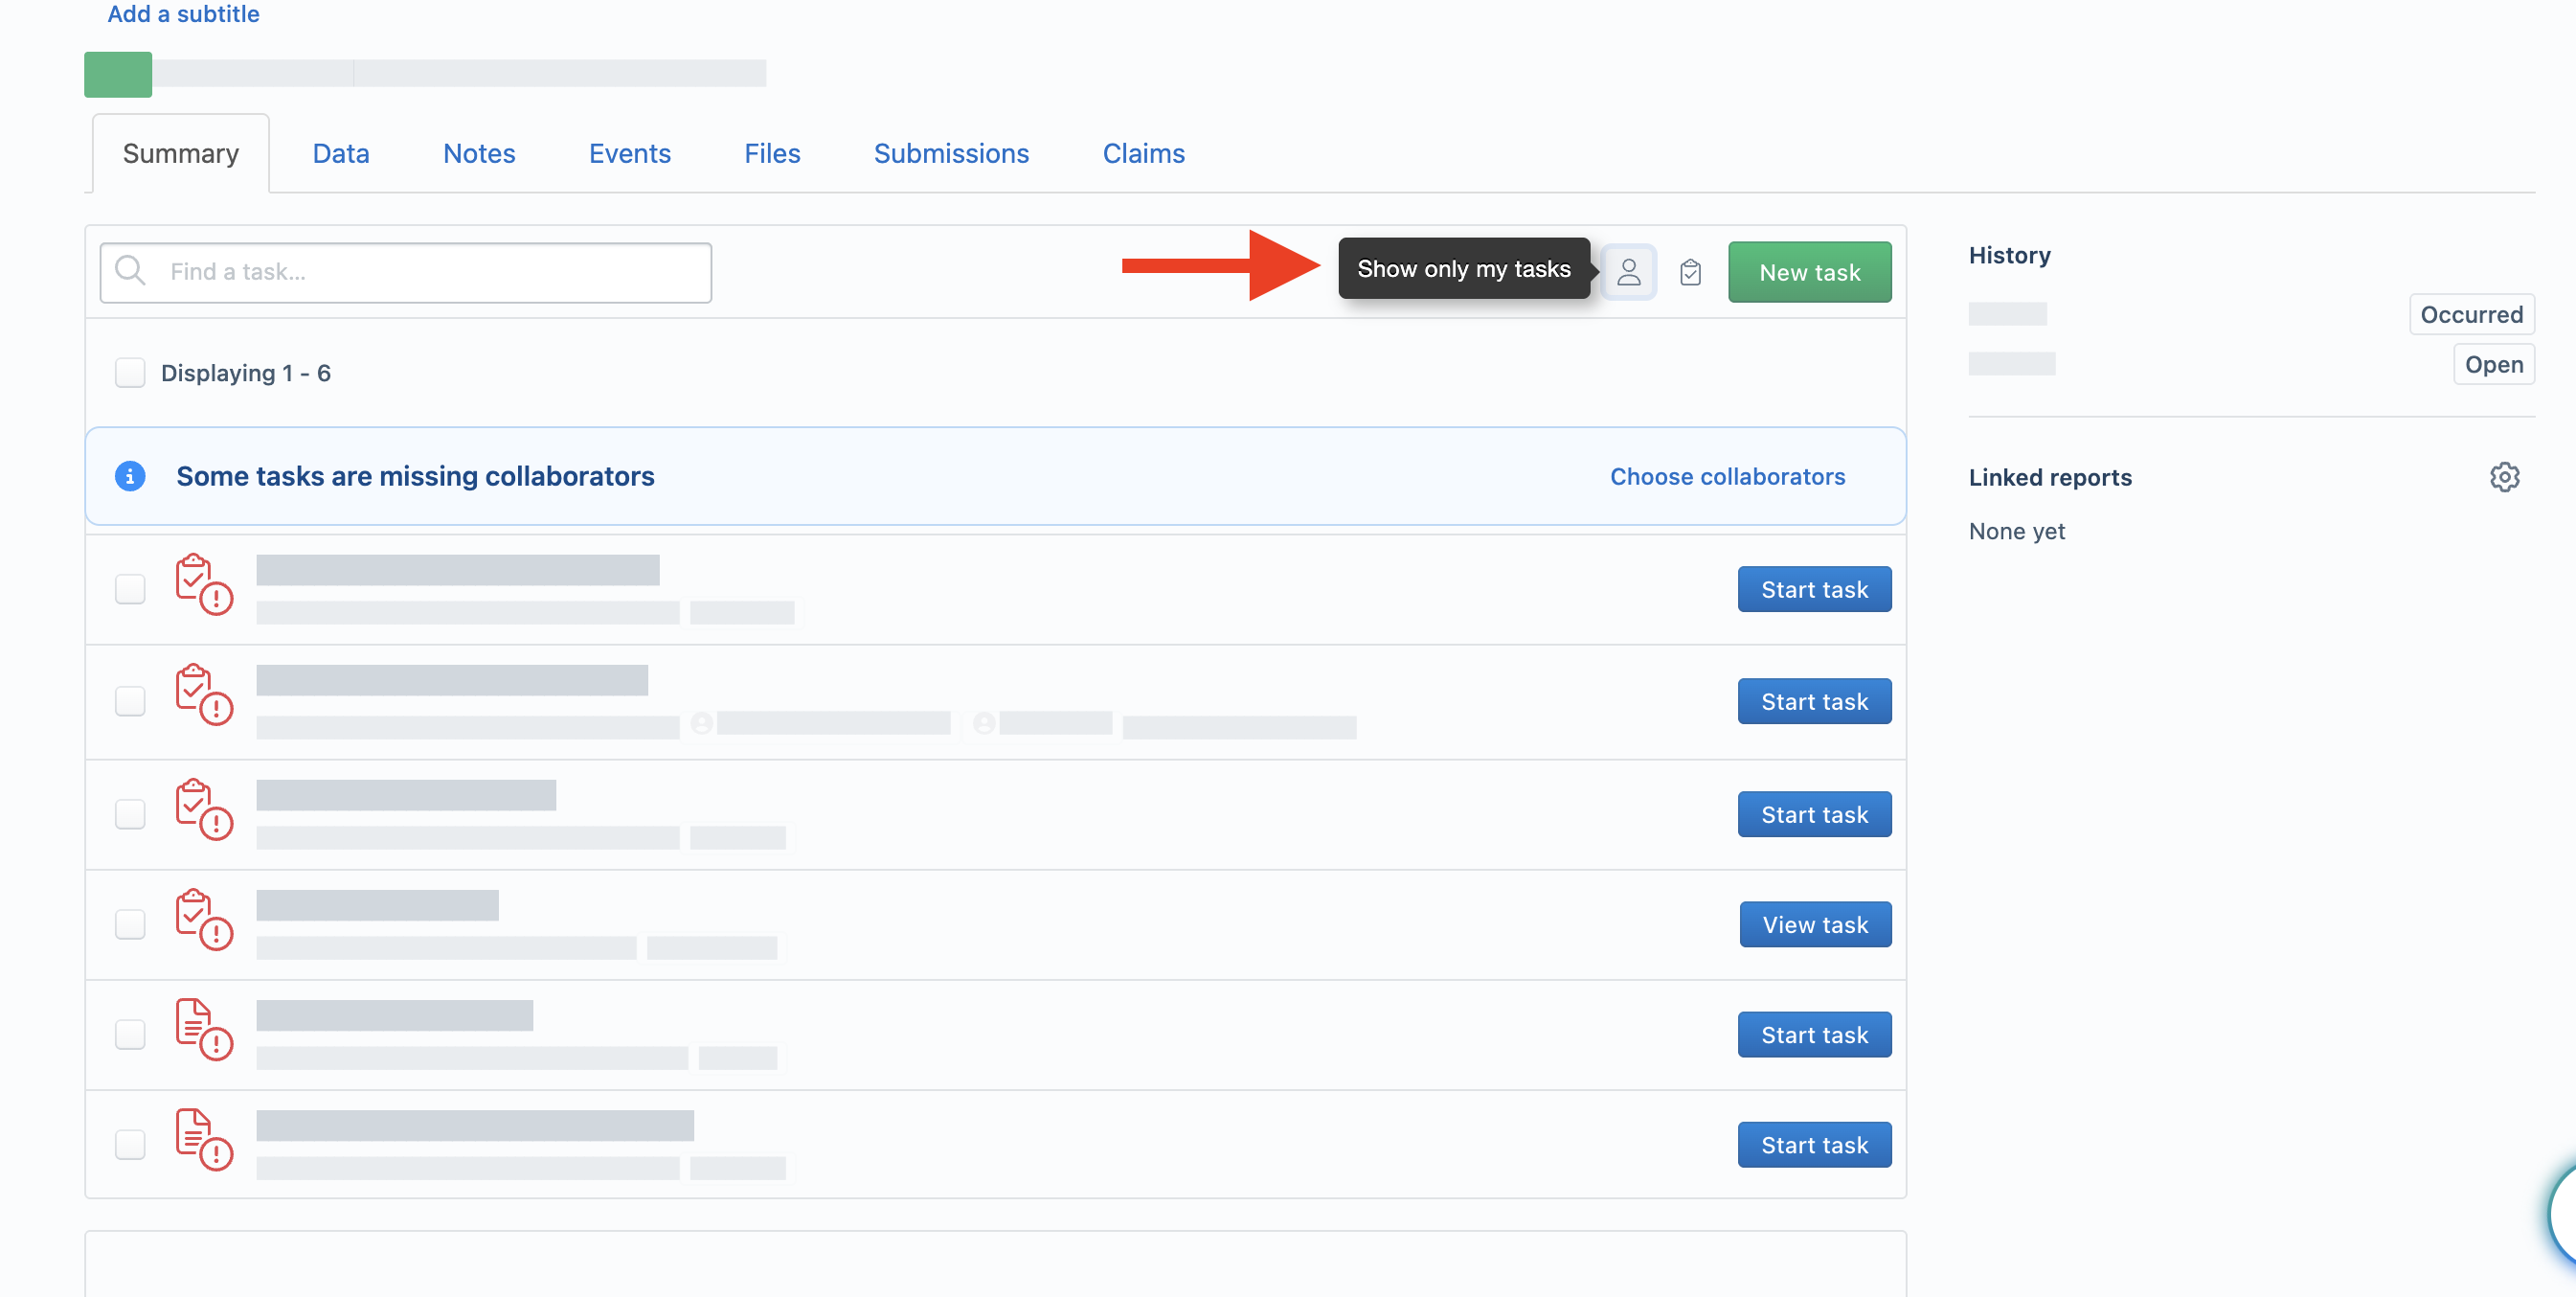Click the Linked reports heading
The width and height of the screenshot is (2576, 1297).
[x=2050, y=477]
